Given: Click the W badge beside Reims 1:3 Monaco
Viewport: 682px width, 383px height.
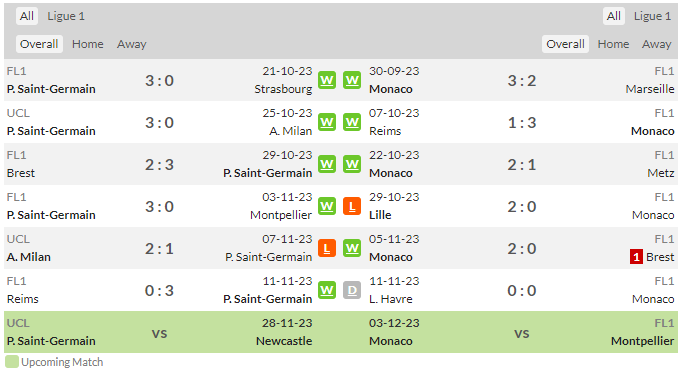Looking at the screenshot, I should coord(352,122).
